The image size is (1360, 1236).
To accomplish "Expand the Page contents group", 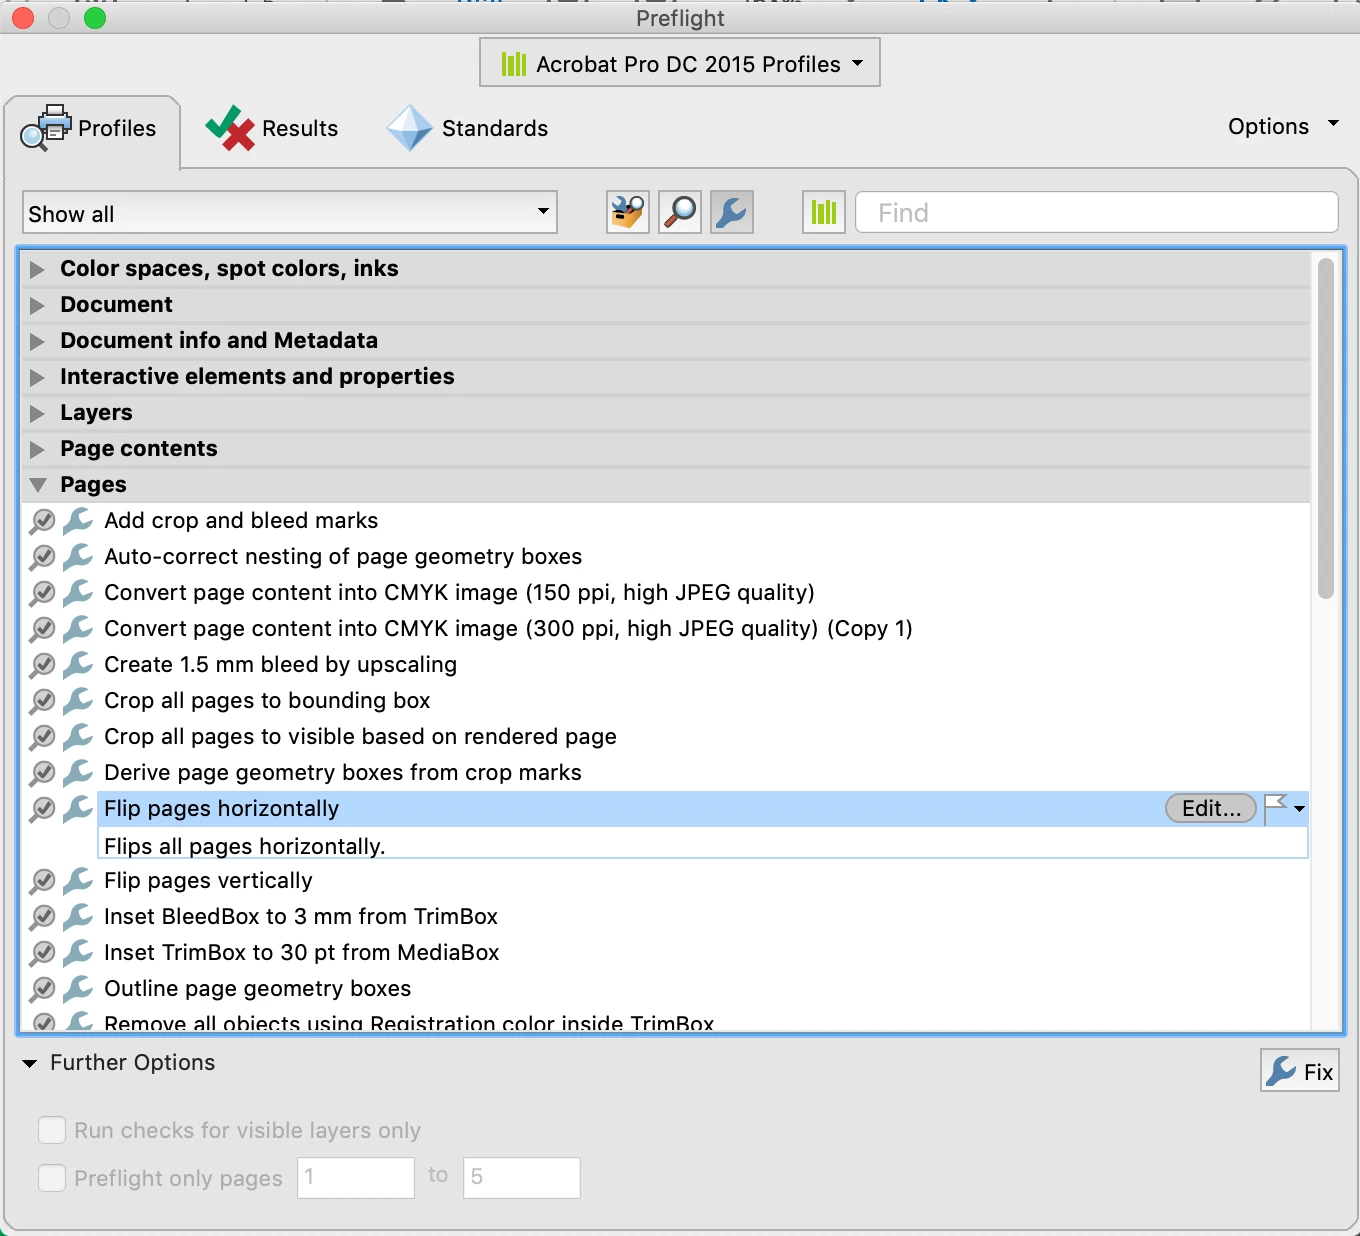I will coord(37,449).
